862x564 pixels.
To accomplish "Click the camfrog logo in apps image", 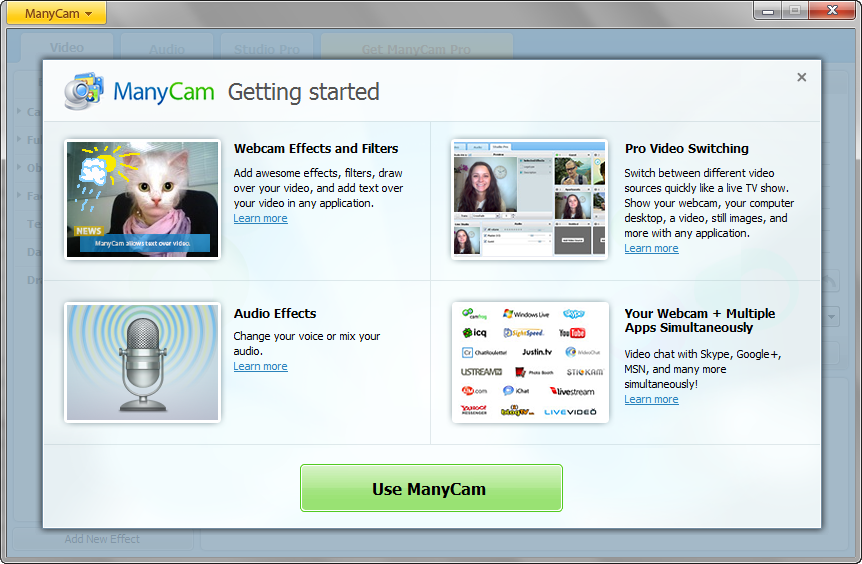I will (x=474, y=314).
